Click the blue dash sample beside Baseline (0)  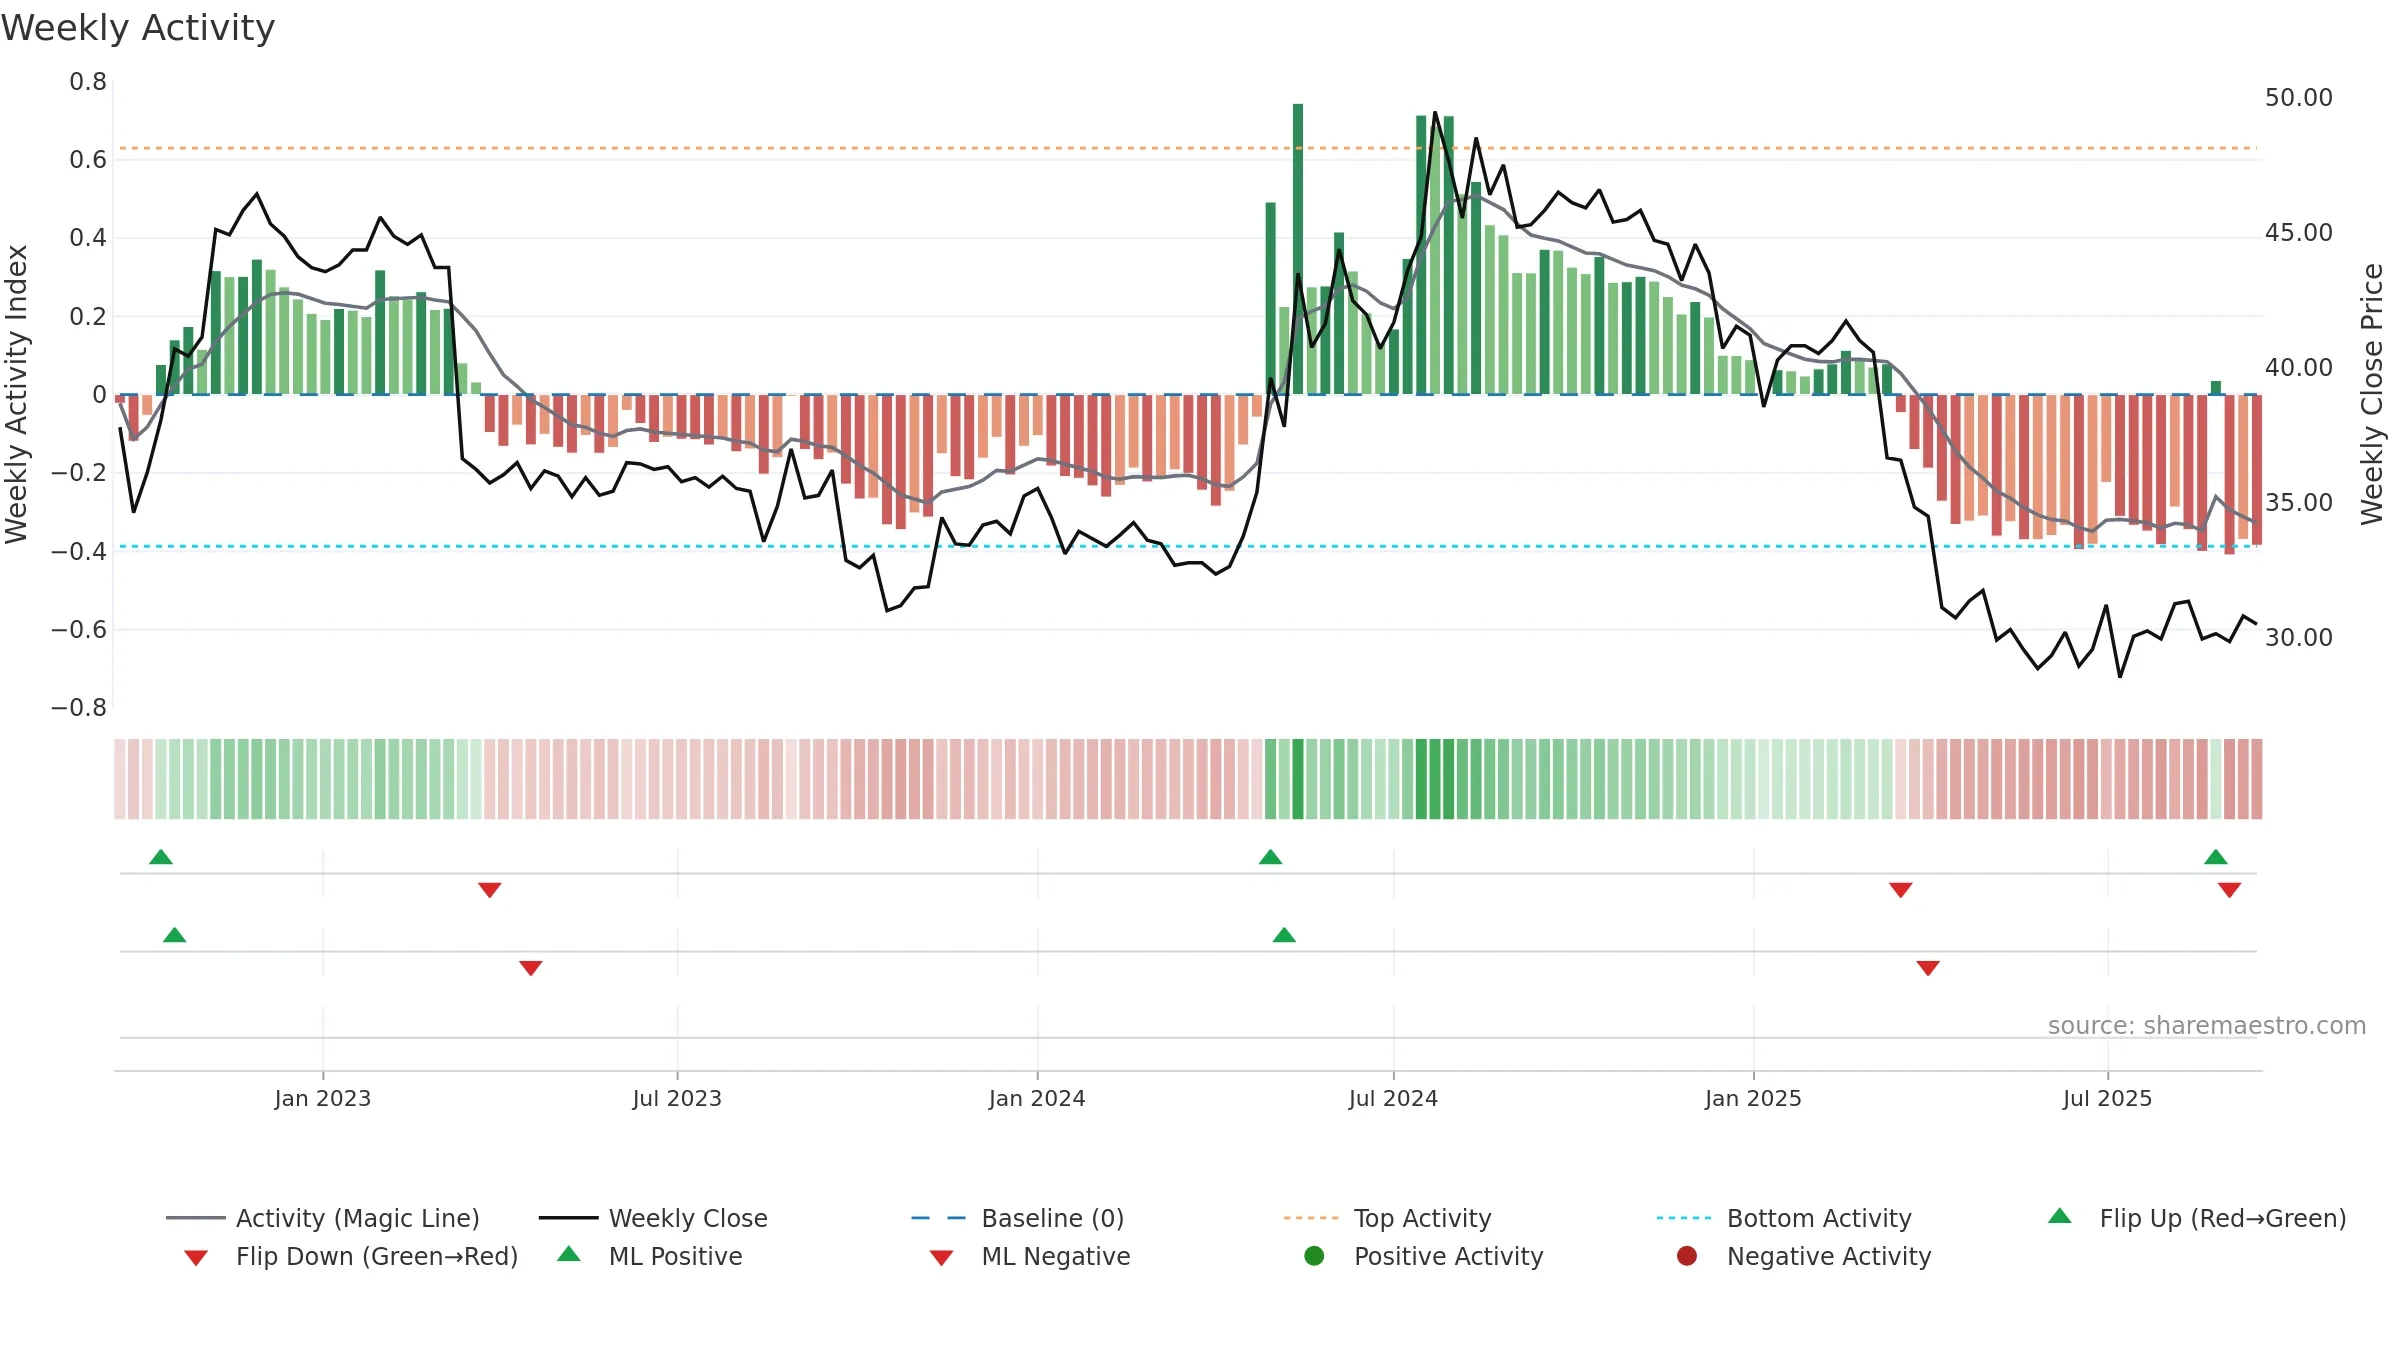938,1218
